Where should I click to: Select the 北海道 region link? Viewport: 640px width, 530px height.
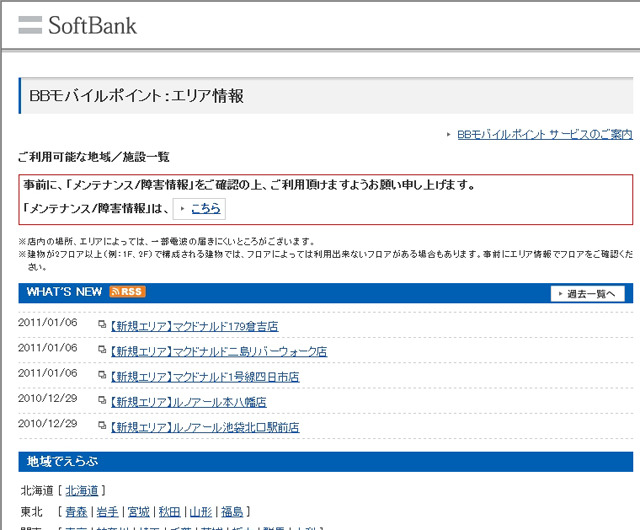[x=82, y=490]
